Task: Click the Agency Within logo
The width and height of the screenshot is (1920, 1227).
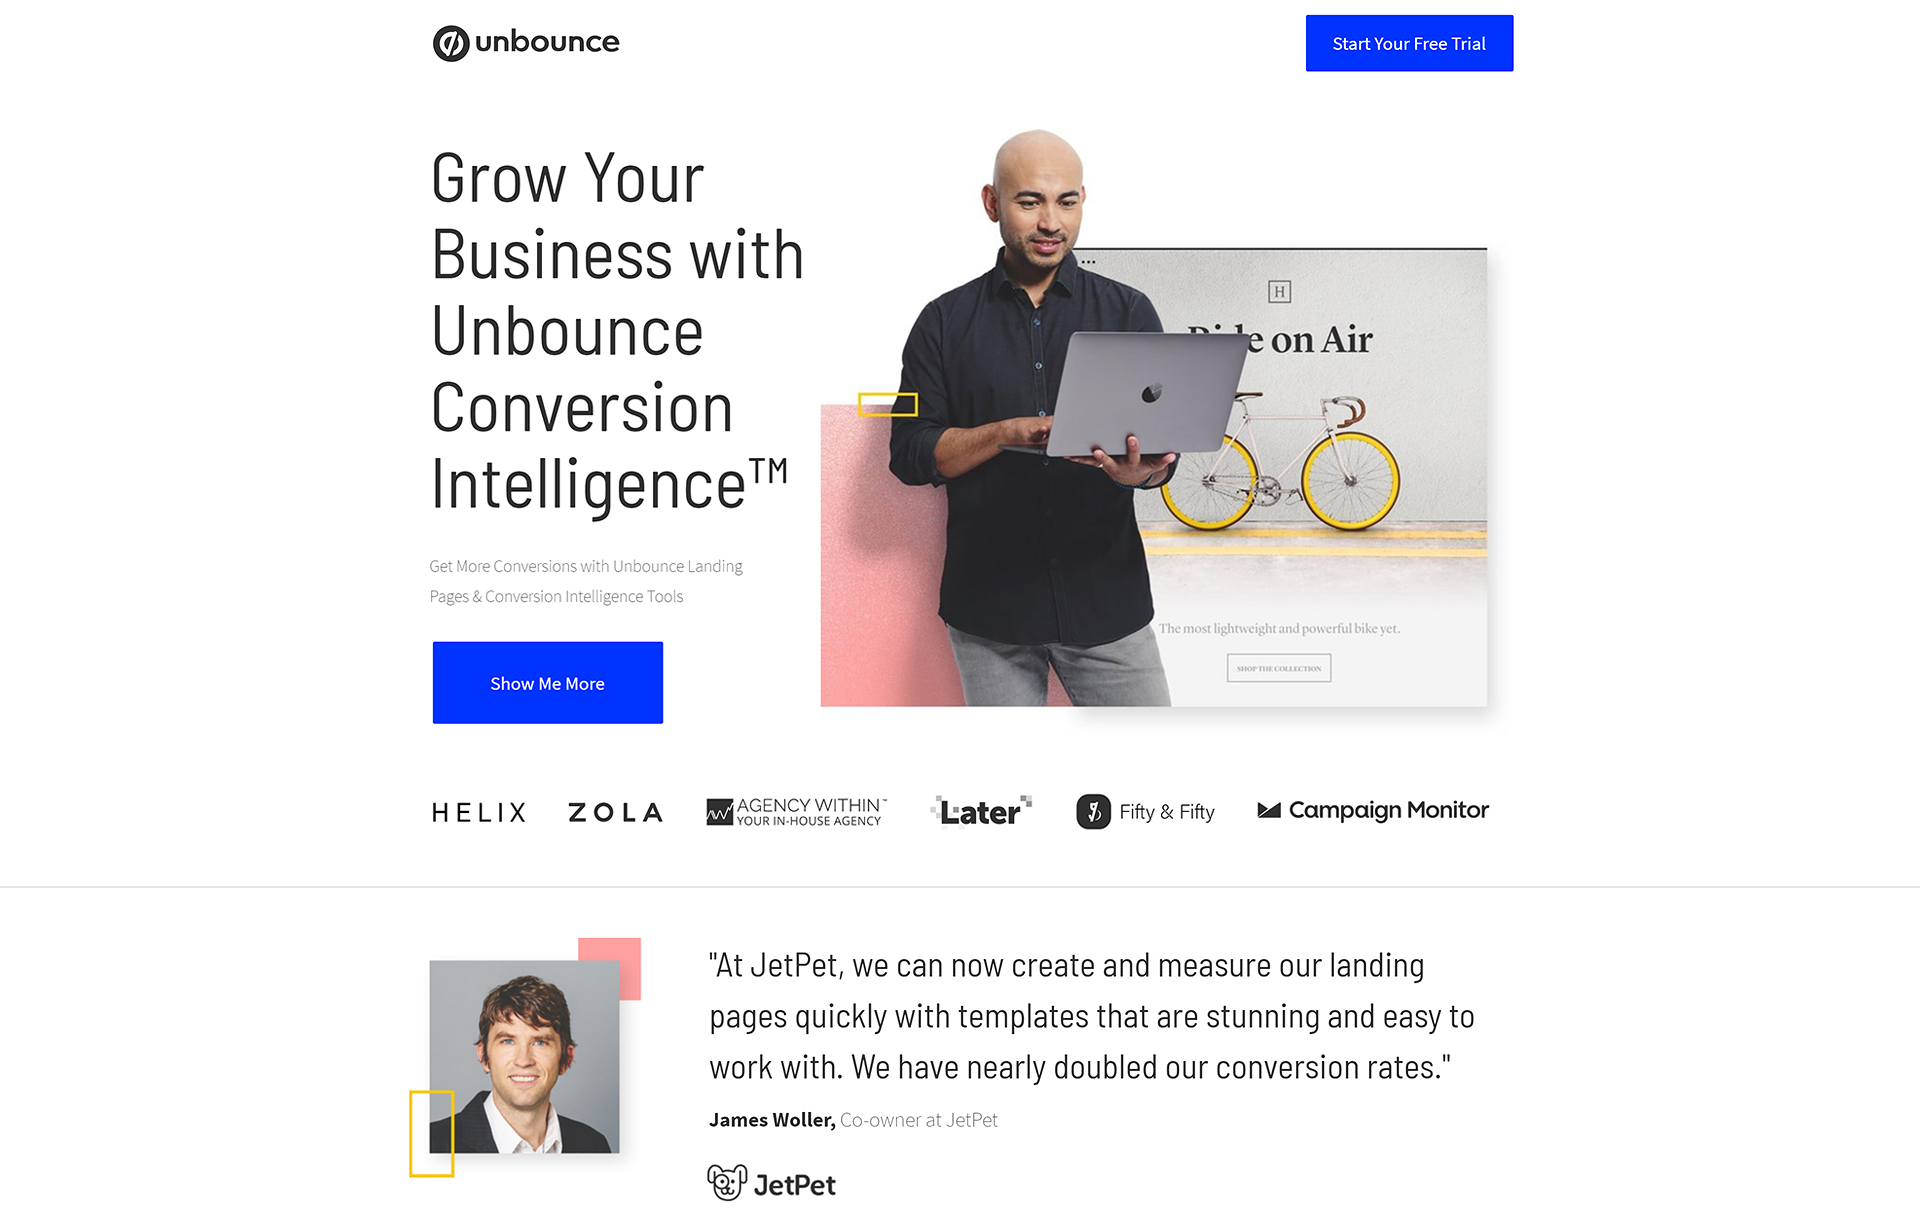Action: point(795,809)
